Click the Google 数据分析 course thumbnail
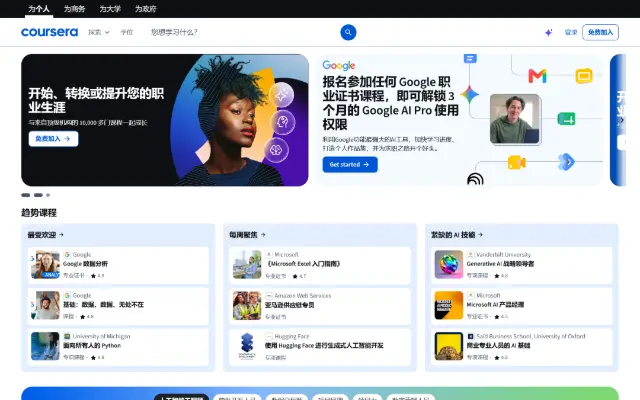Viewport: 640px width, 400px height. tap(45, 265)
